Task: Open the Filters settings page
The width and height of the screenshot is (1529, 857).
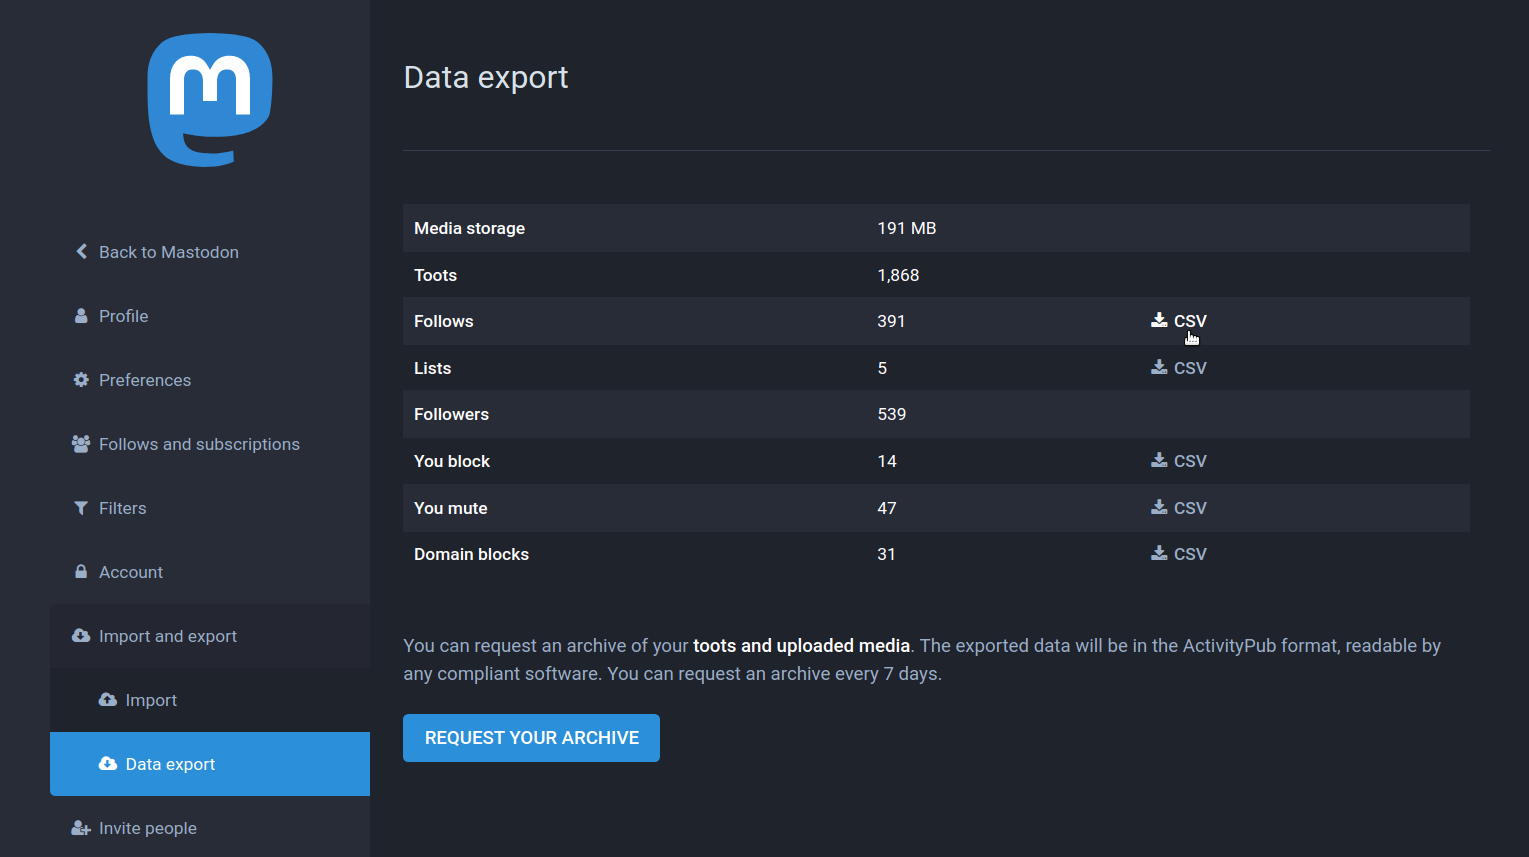Action: [x=122, y=508]
